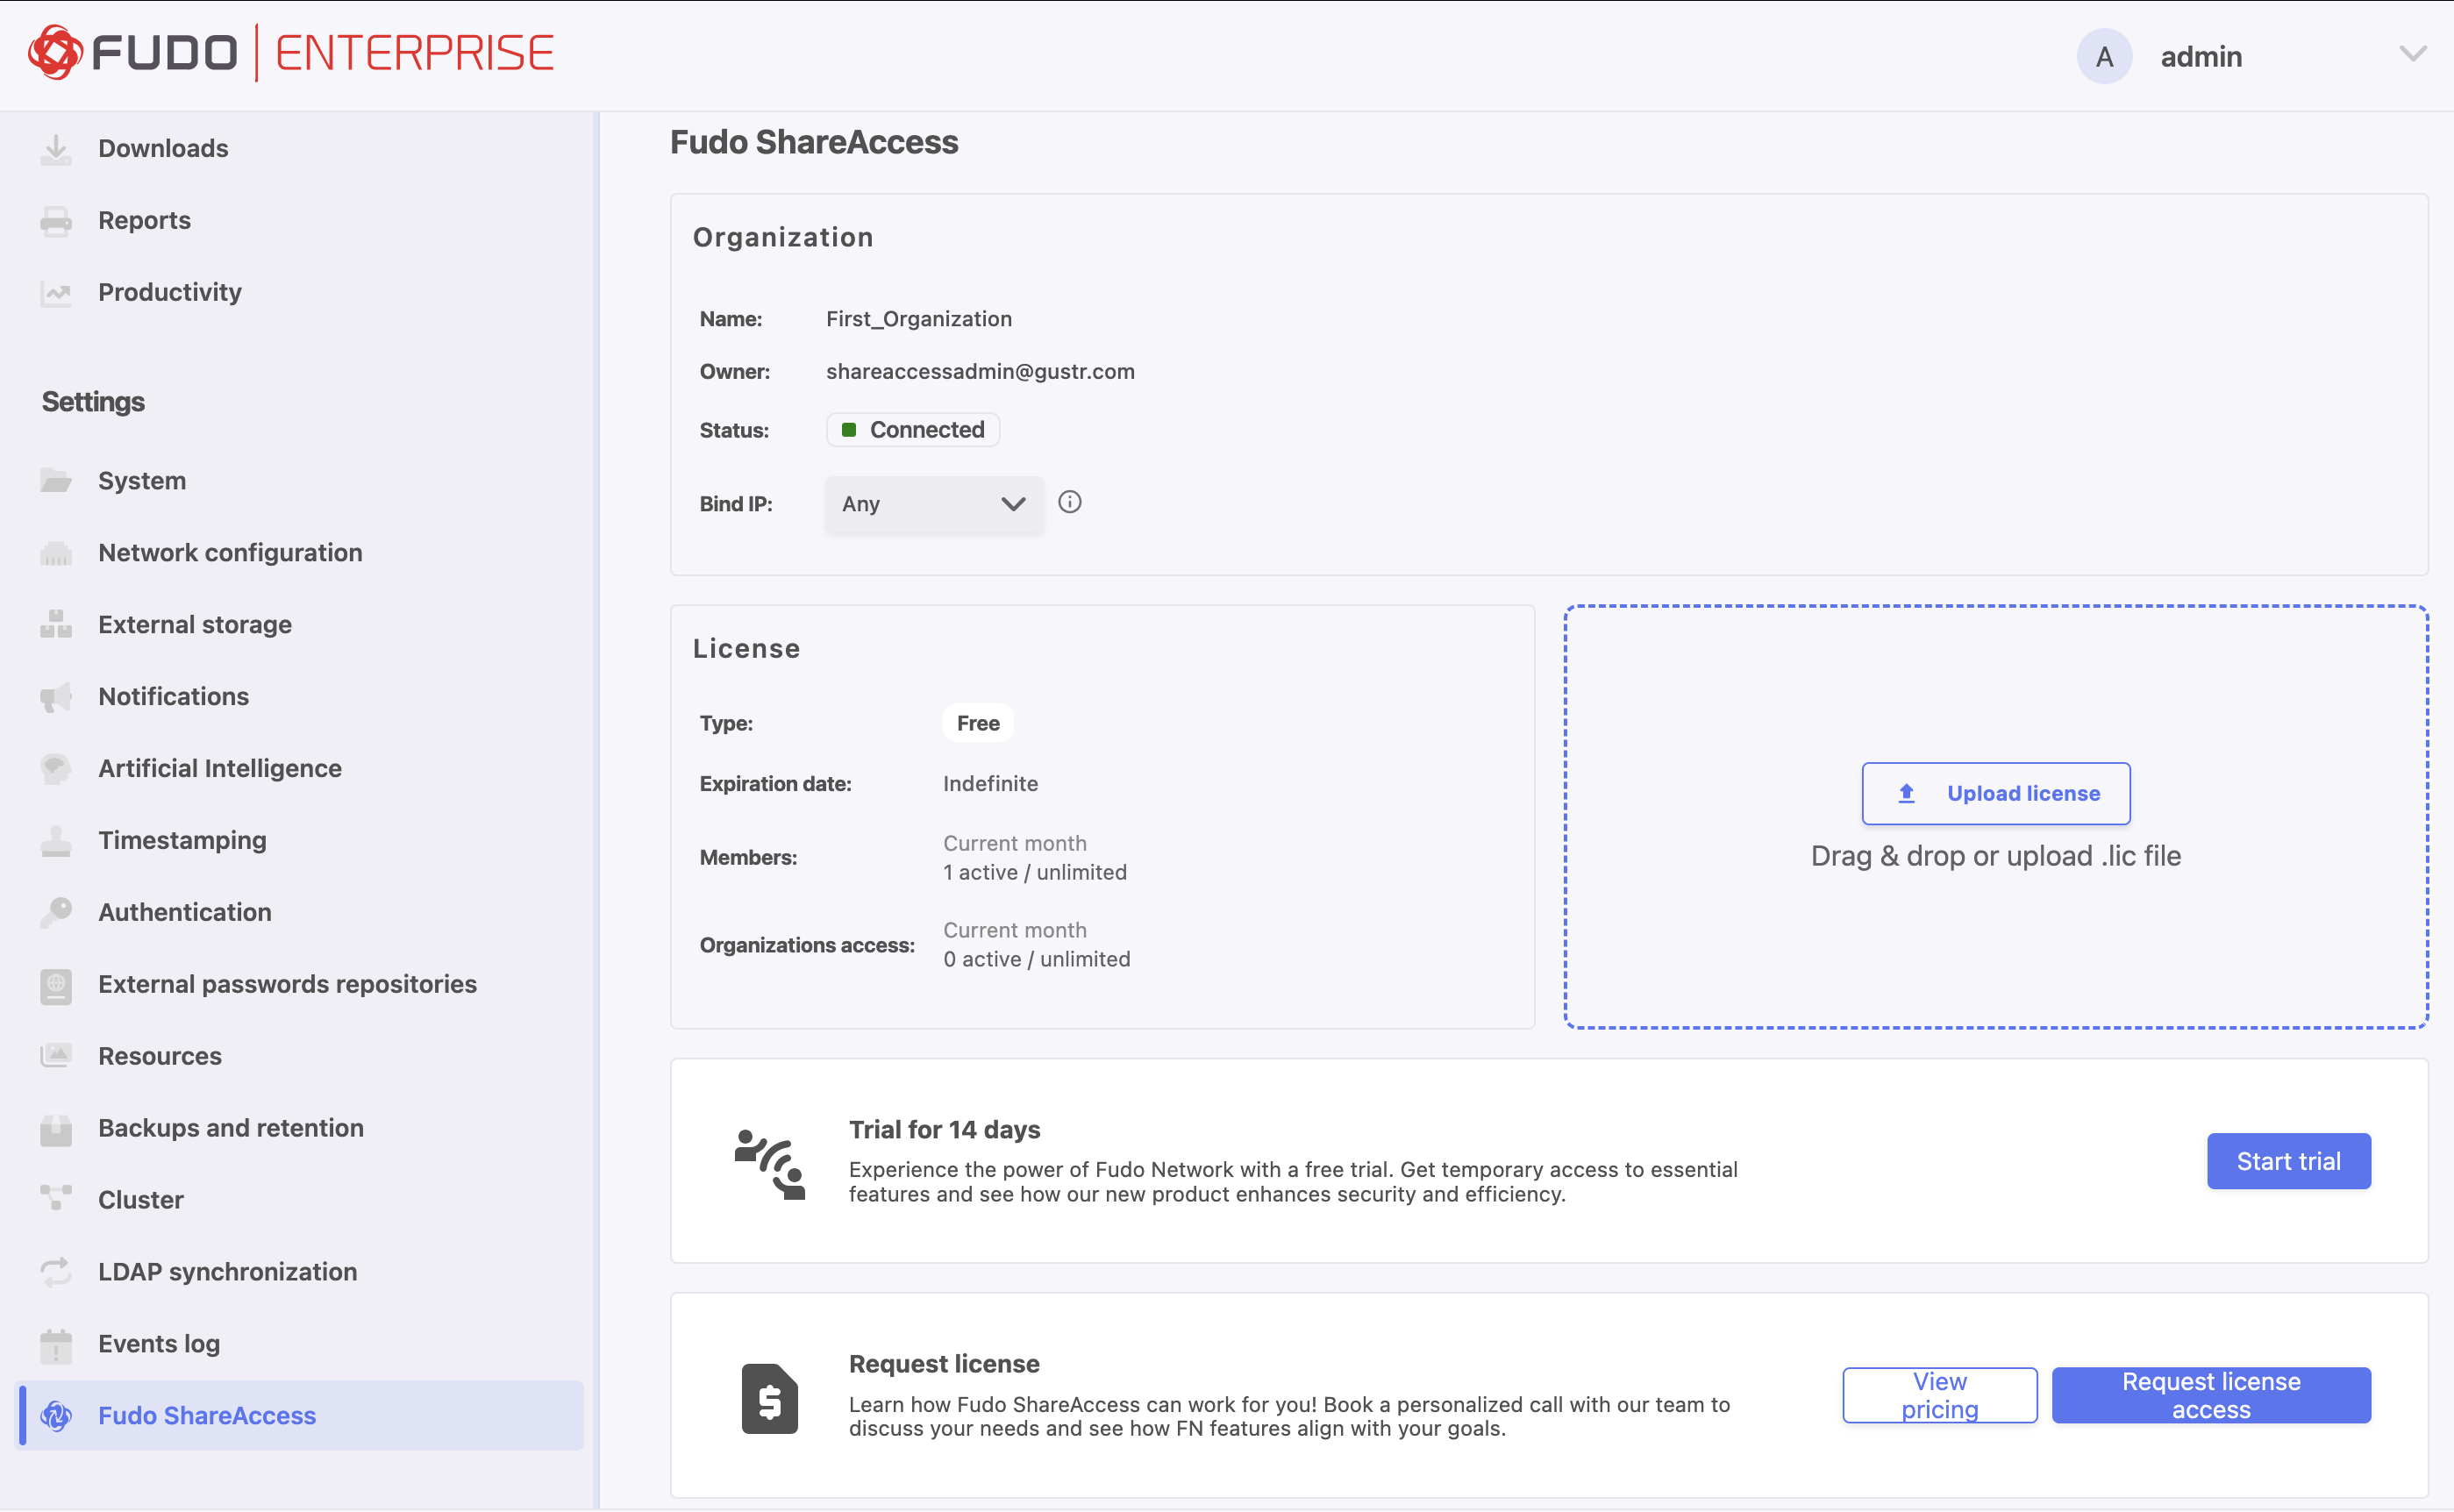Click the LDAP synchronization arrows icon
The width and height of the screenshot is (2454, 1512).
click(56, 1272)
